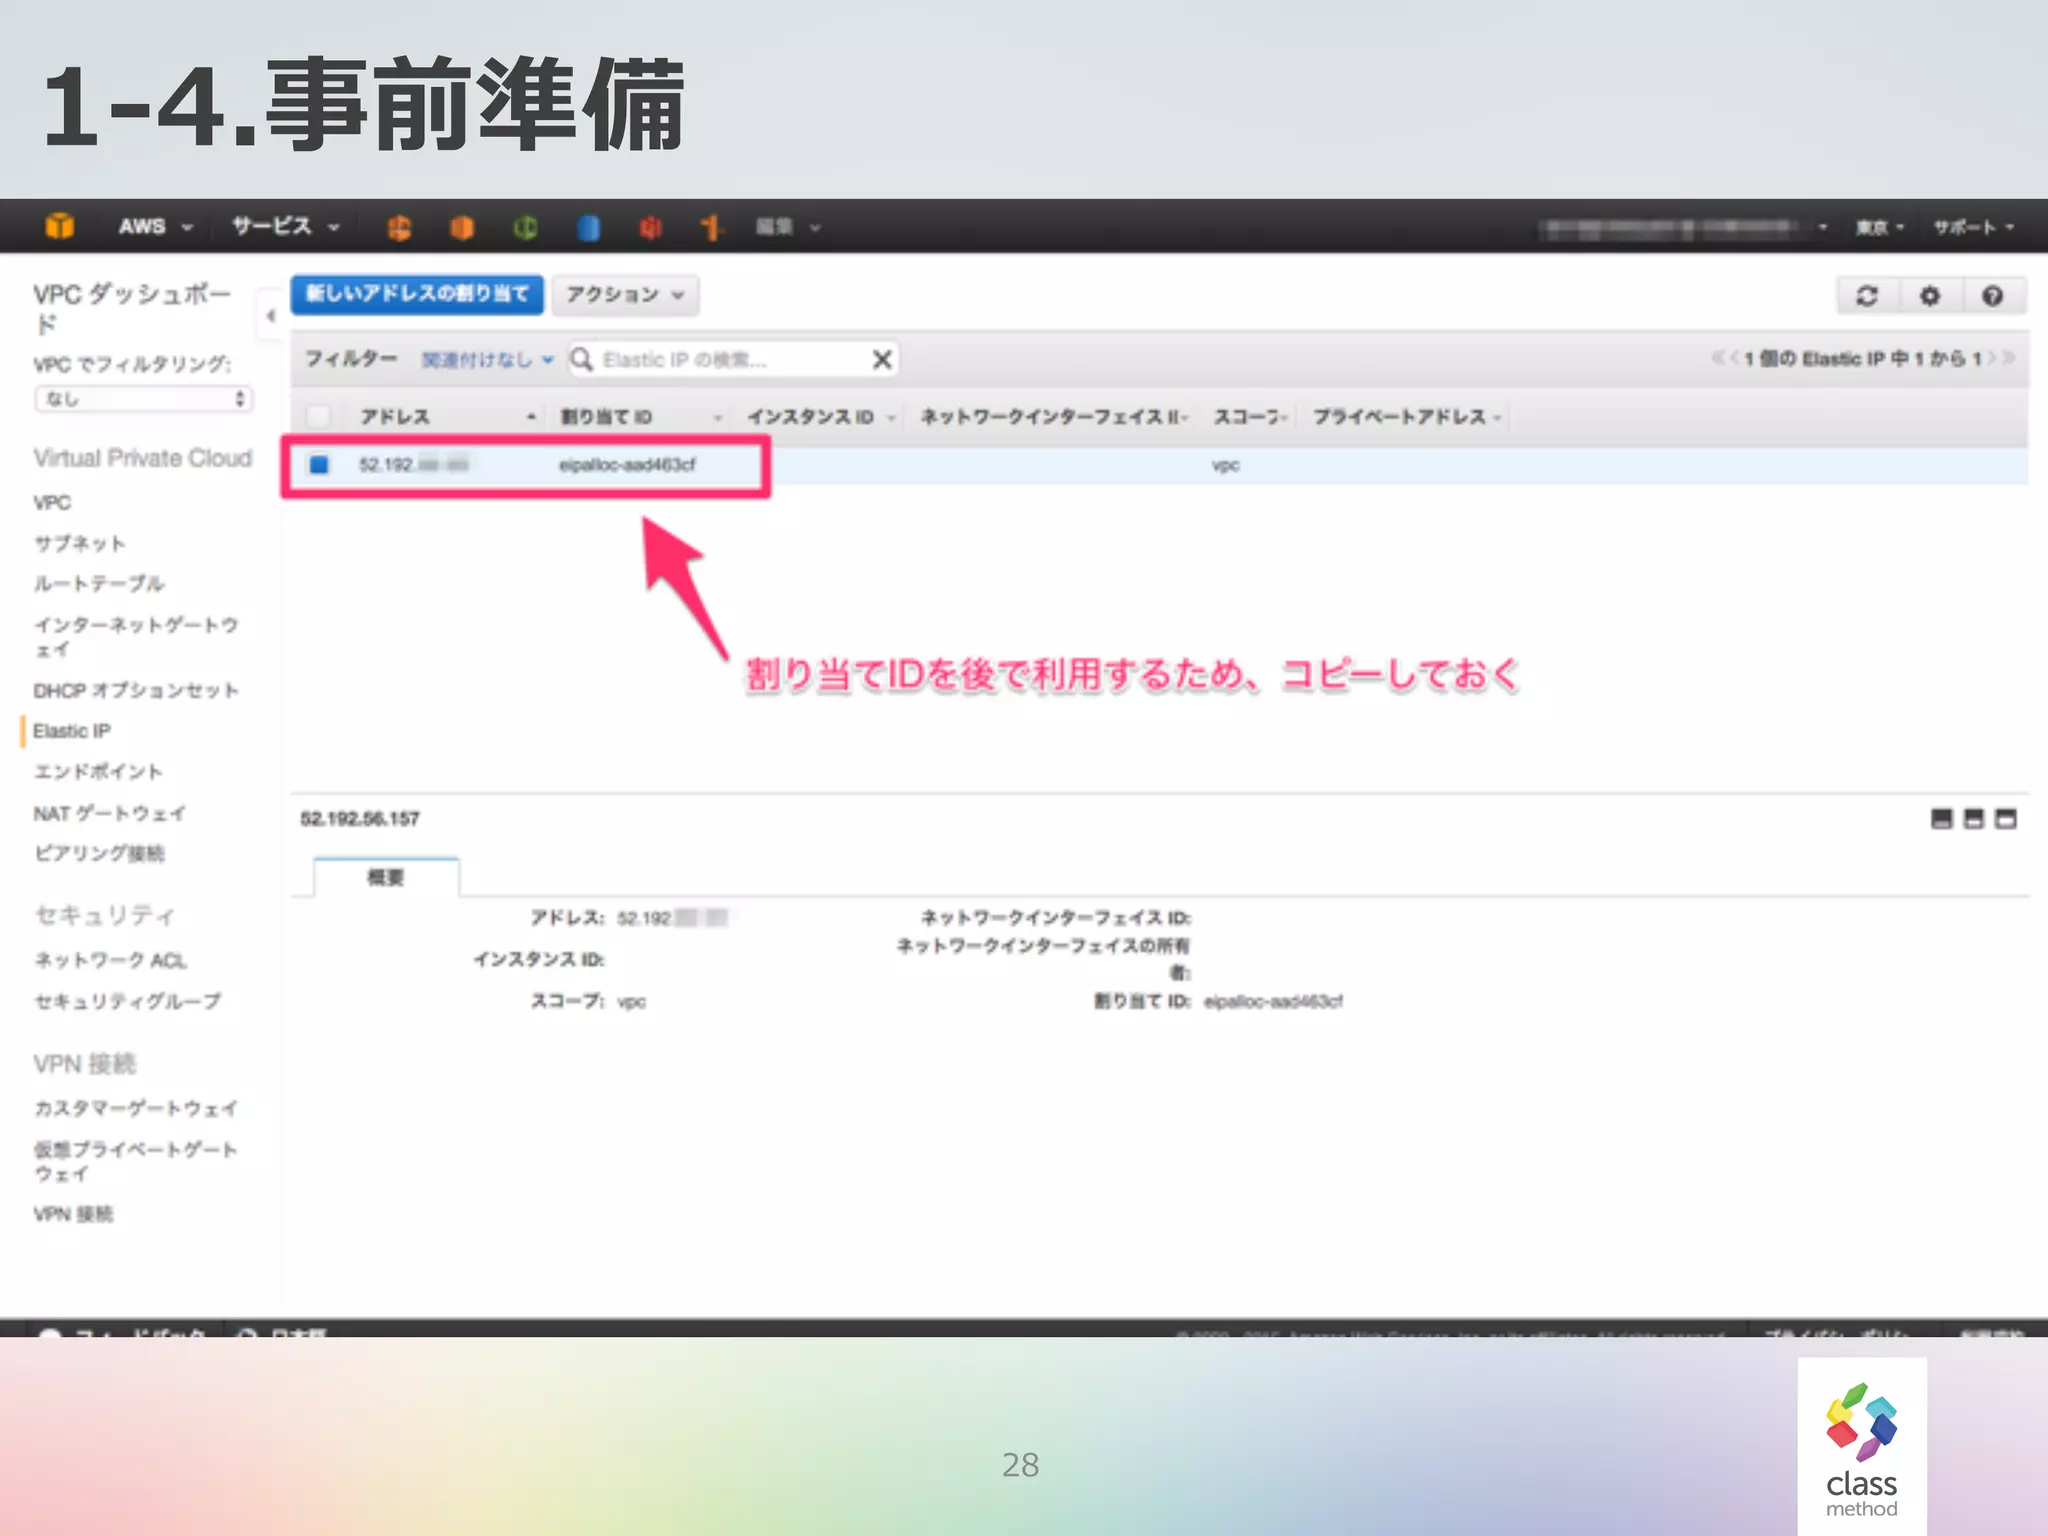Clear search with the X icon

click(x=881, y=359)
